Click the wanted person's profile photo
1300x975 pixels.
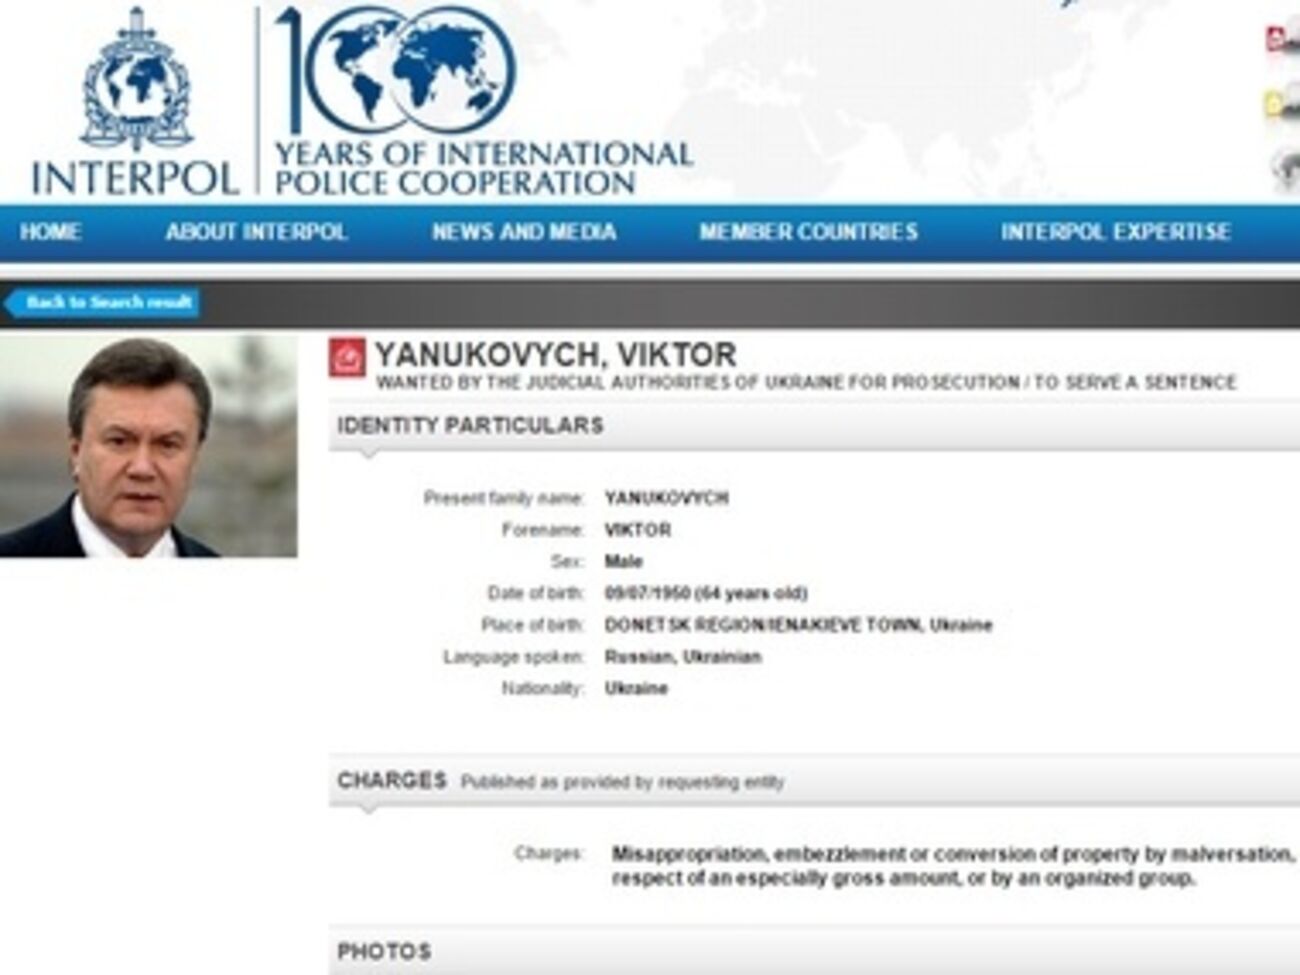tap(148, 446)
